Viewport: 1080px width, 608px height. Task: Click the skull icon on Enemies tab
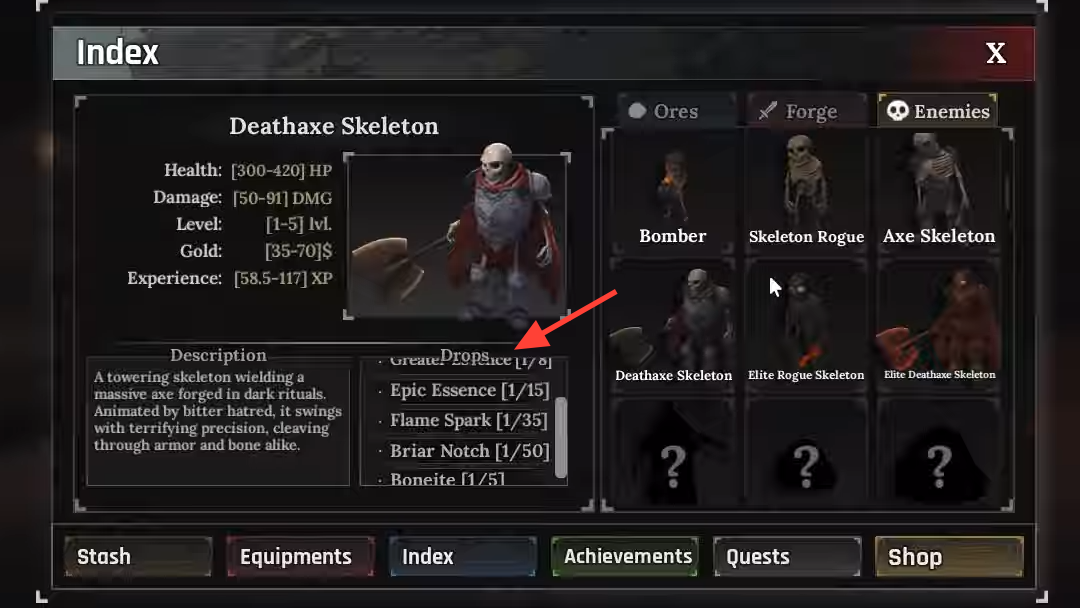pyautogui.click(x=897, y=111)
